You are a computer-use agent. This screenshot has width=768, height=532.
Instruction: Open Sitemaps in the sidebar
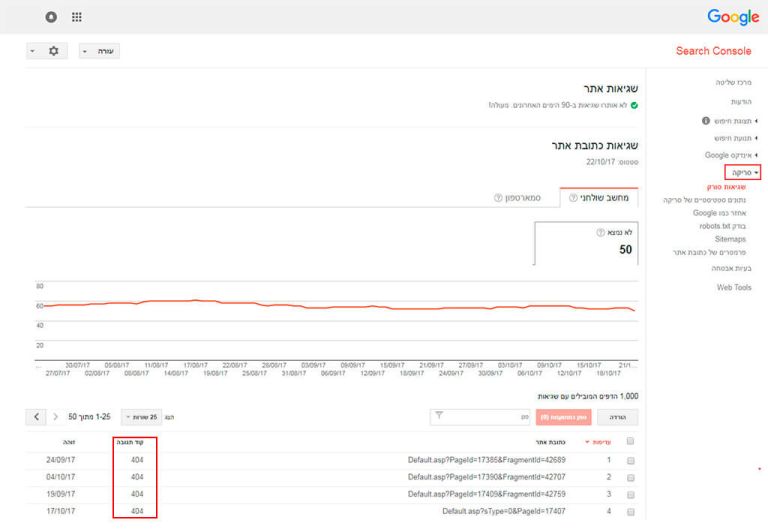pyautogui.click(x=730, y=239)
